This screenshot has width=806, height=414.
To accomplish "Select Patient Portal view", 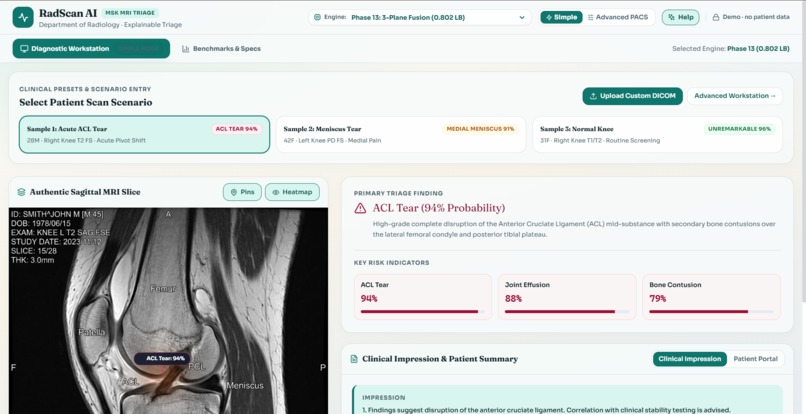I will pyautogui.click(x=755, y=359).
